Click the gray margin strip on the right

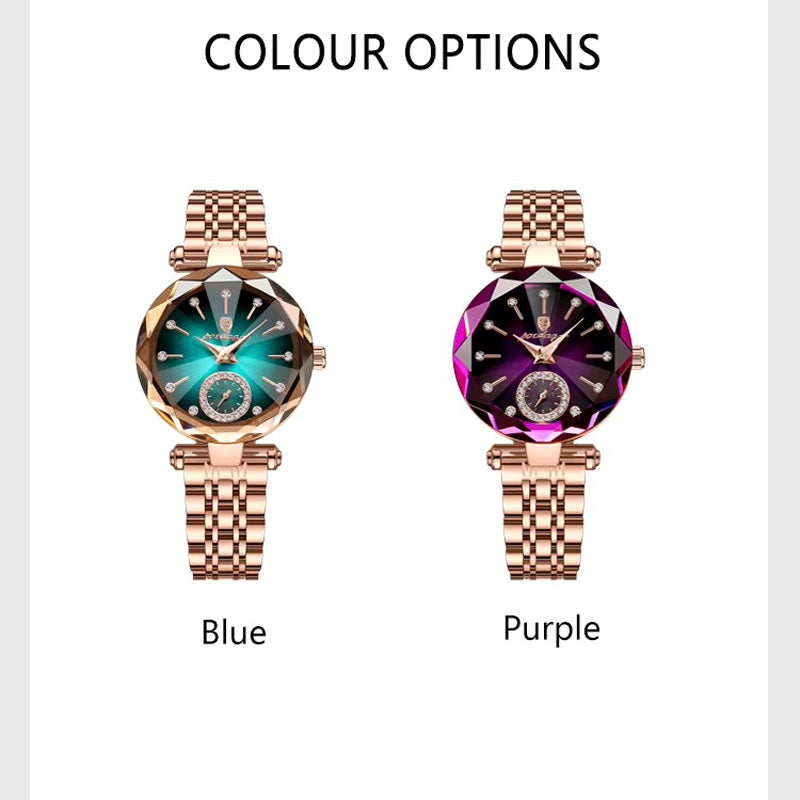click(x=784, y=400)
